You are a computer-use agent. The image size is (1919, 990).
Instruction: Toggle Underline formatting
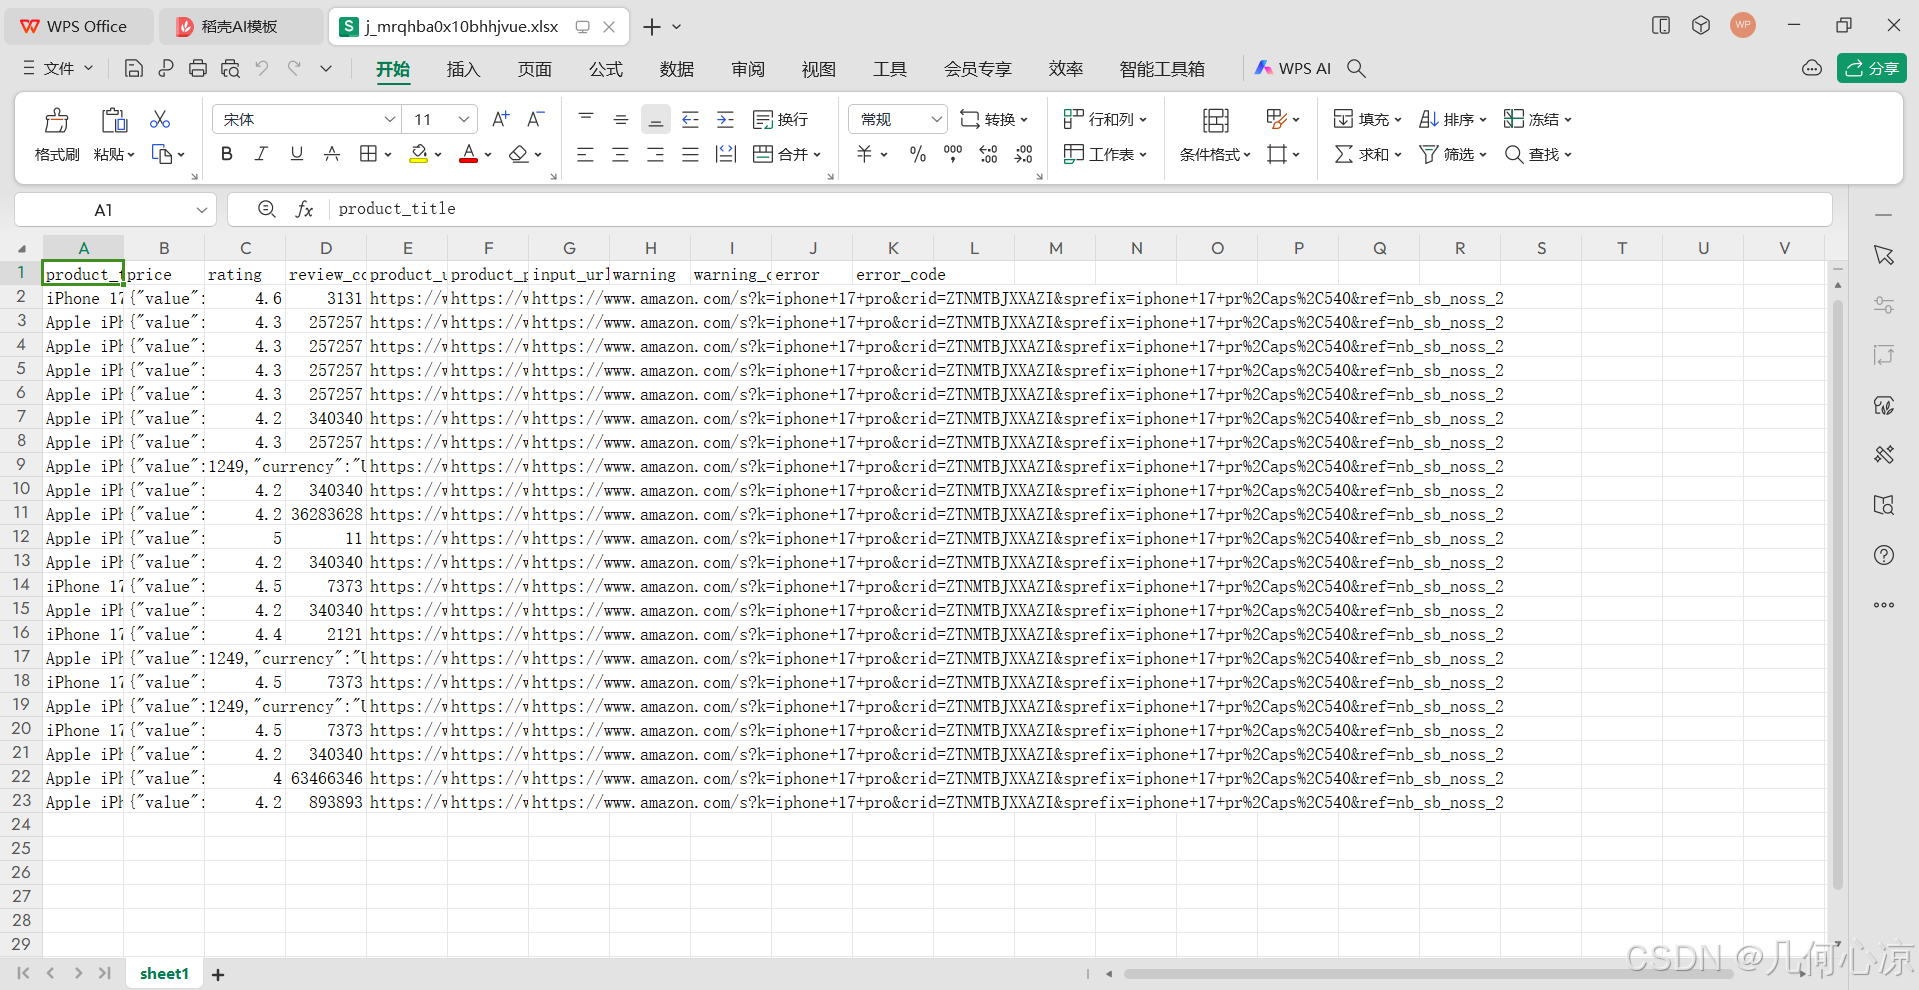(x=297, y=154)
